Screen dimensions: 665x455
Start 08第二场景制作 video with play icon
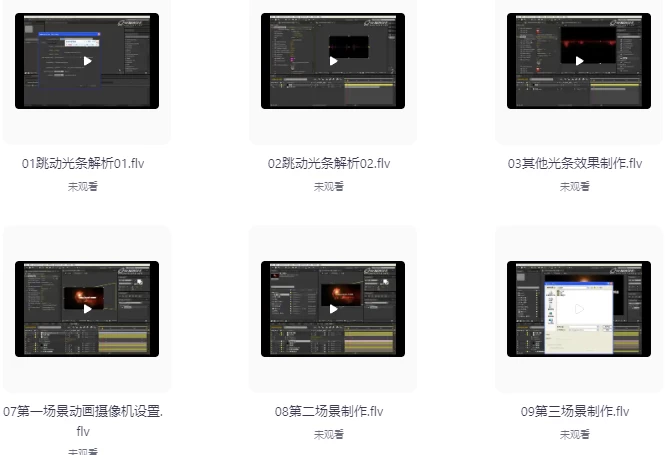click(333, 309)
